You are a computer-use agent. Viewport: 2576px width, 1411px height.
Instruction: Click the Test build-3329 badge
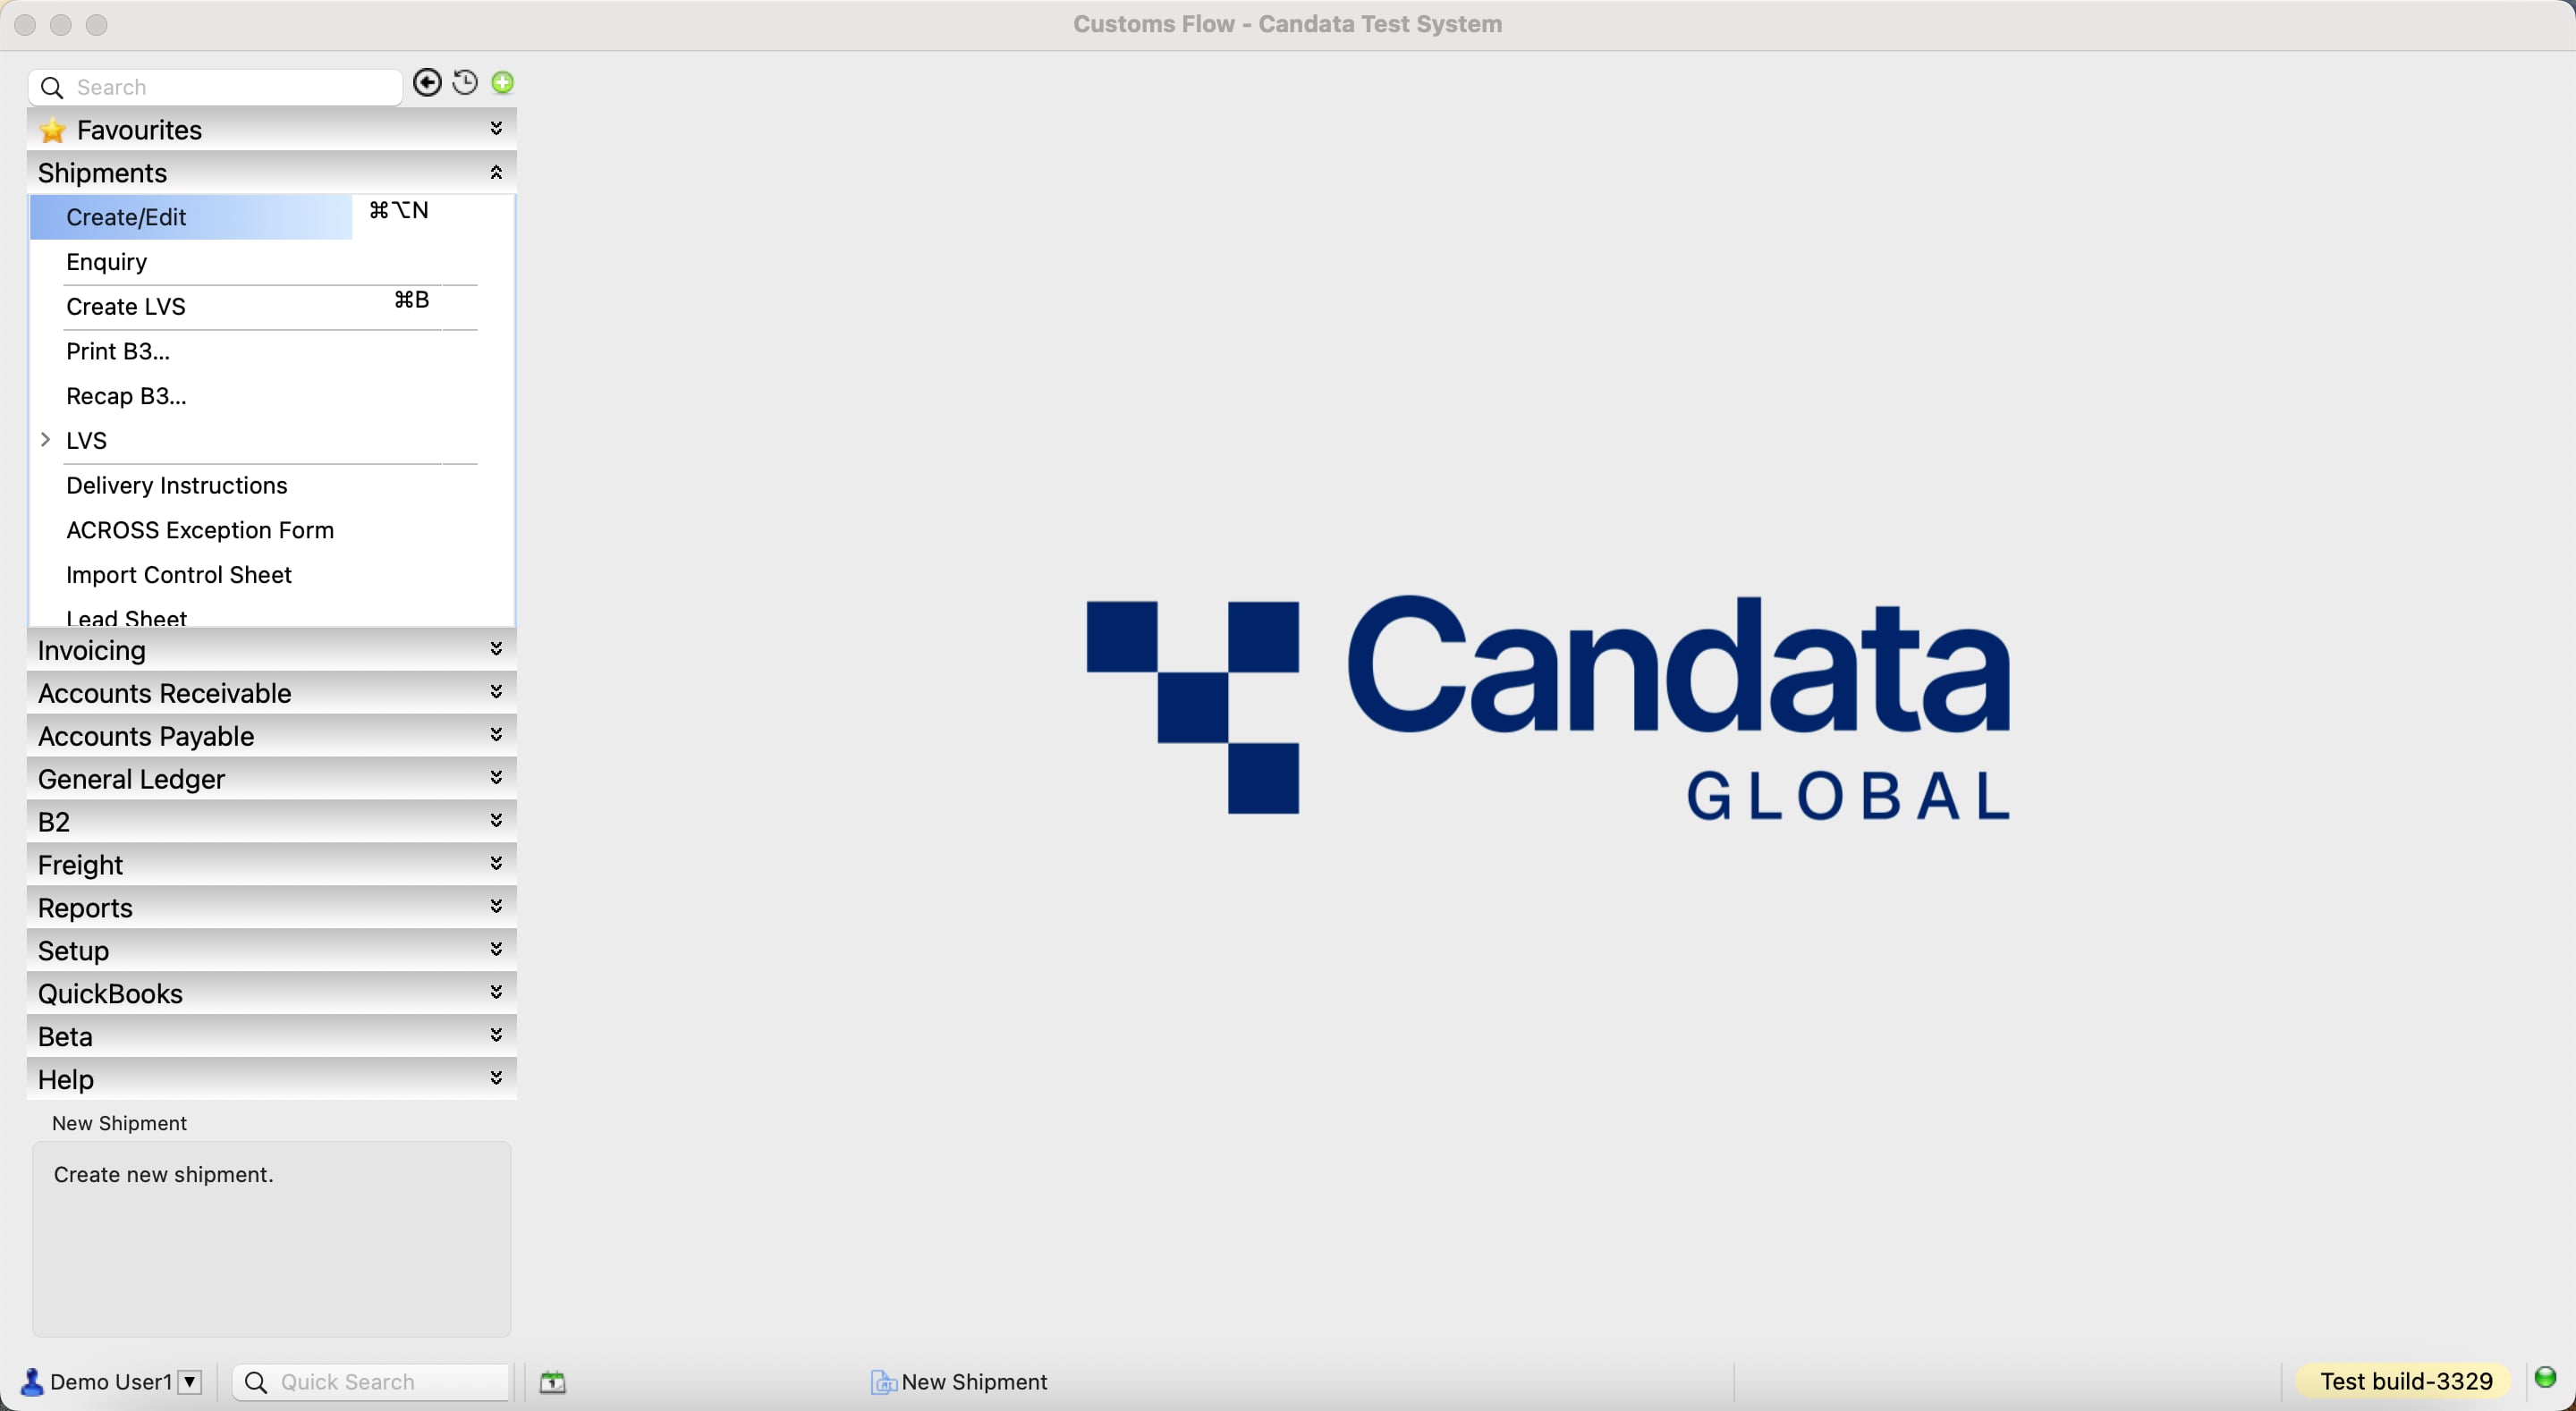(2405, 1382)
